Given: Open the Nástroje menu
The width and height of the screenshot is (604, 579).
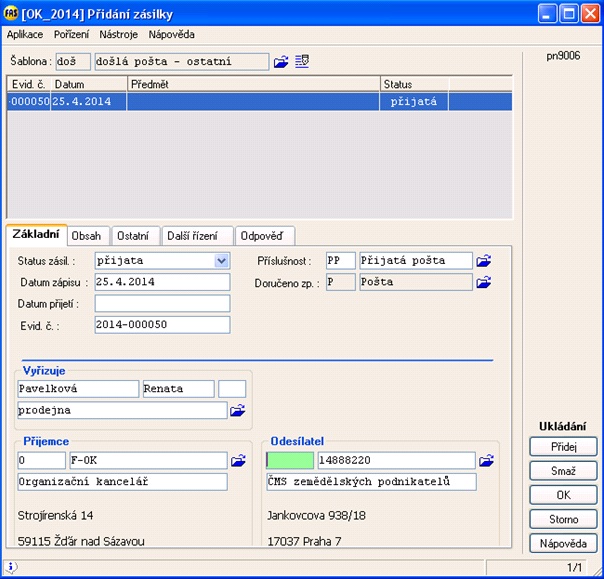Looking at the screenshot, I should [x=119, y=35].
